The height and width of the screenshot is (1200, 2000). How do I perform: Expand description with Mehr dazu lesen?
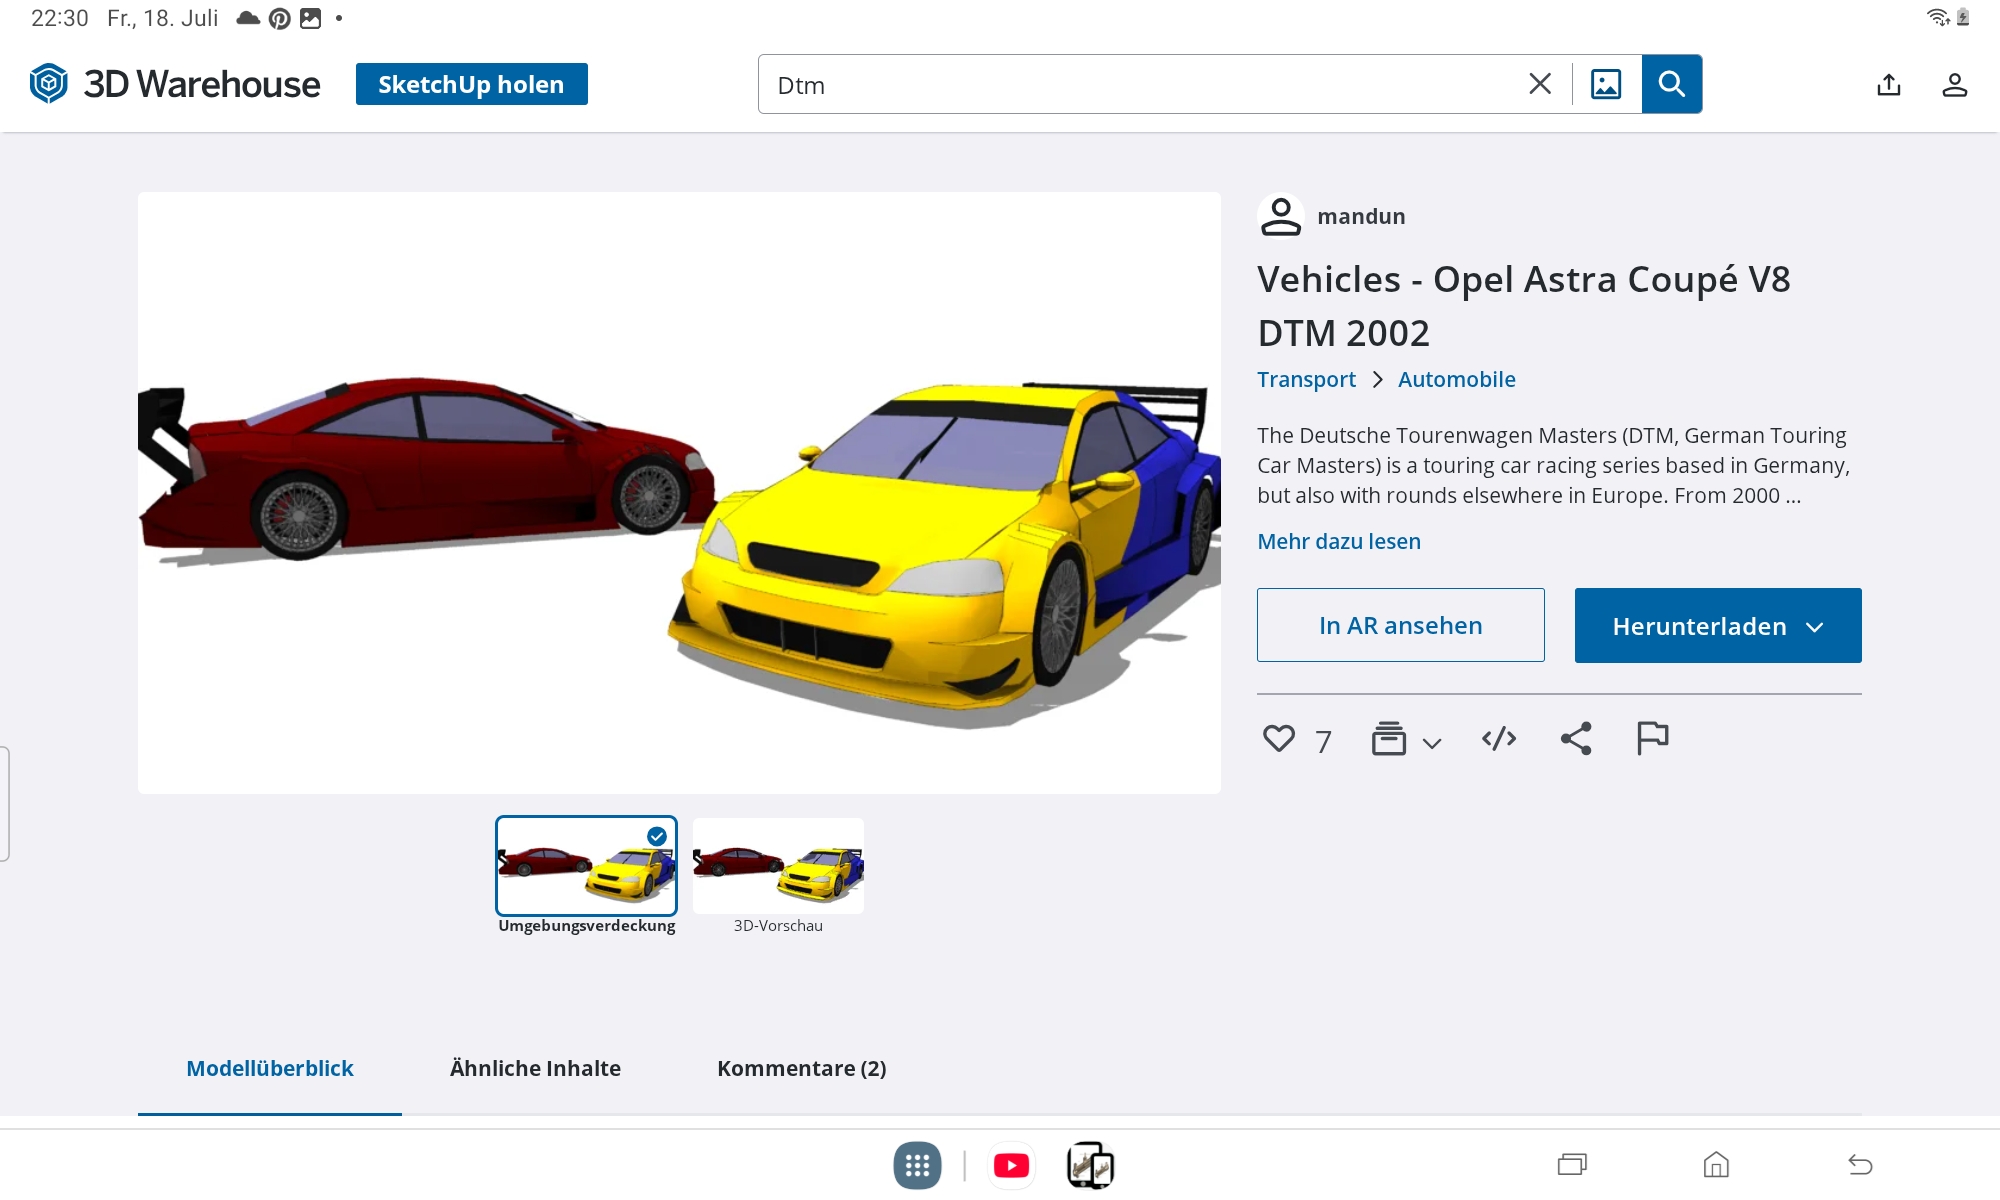(1338, 541)
